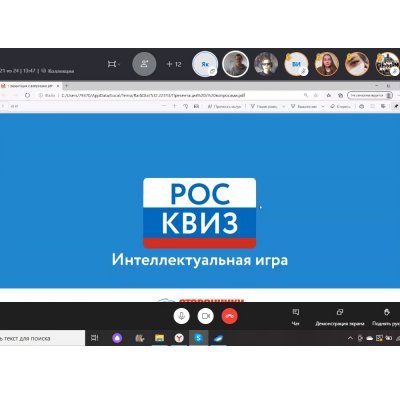Select the Як participant avatar
The width and height of the screenshot is (400, 400).
205,64
